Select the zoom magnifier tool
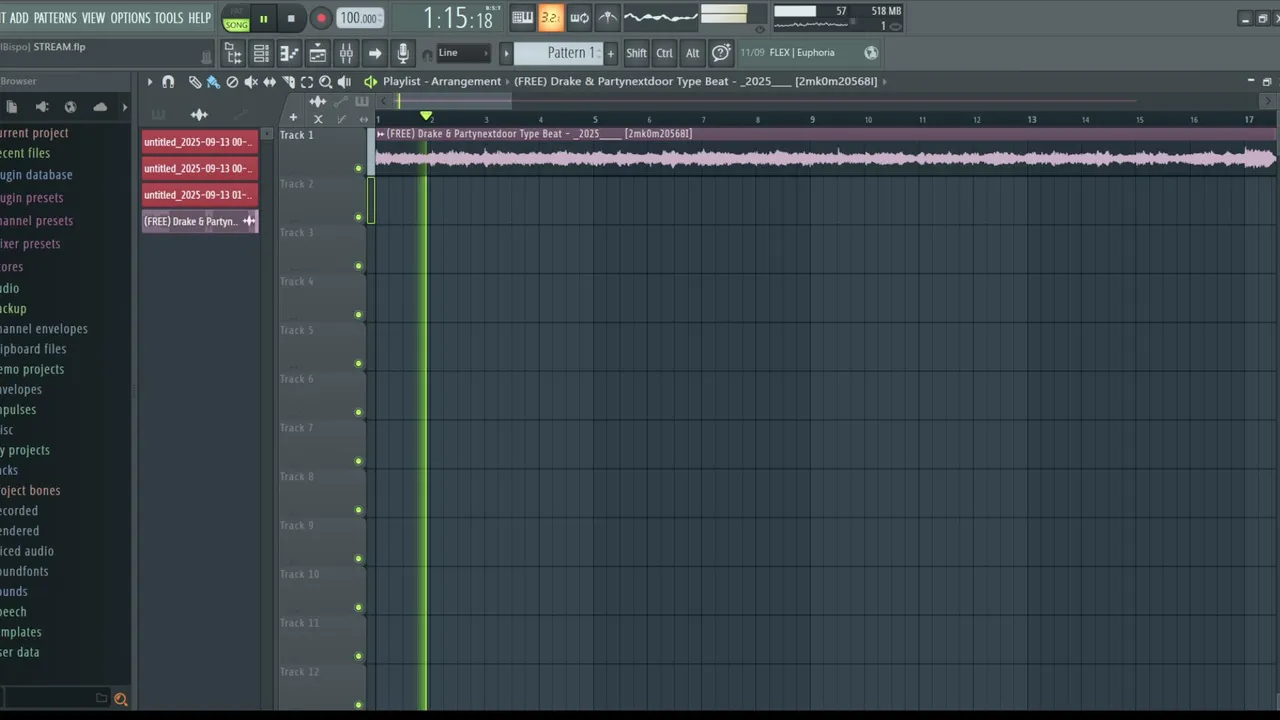1280x720 pixels. 325,82
